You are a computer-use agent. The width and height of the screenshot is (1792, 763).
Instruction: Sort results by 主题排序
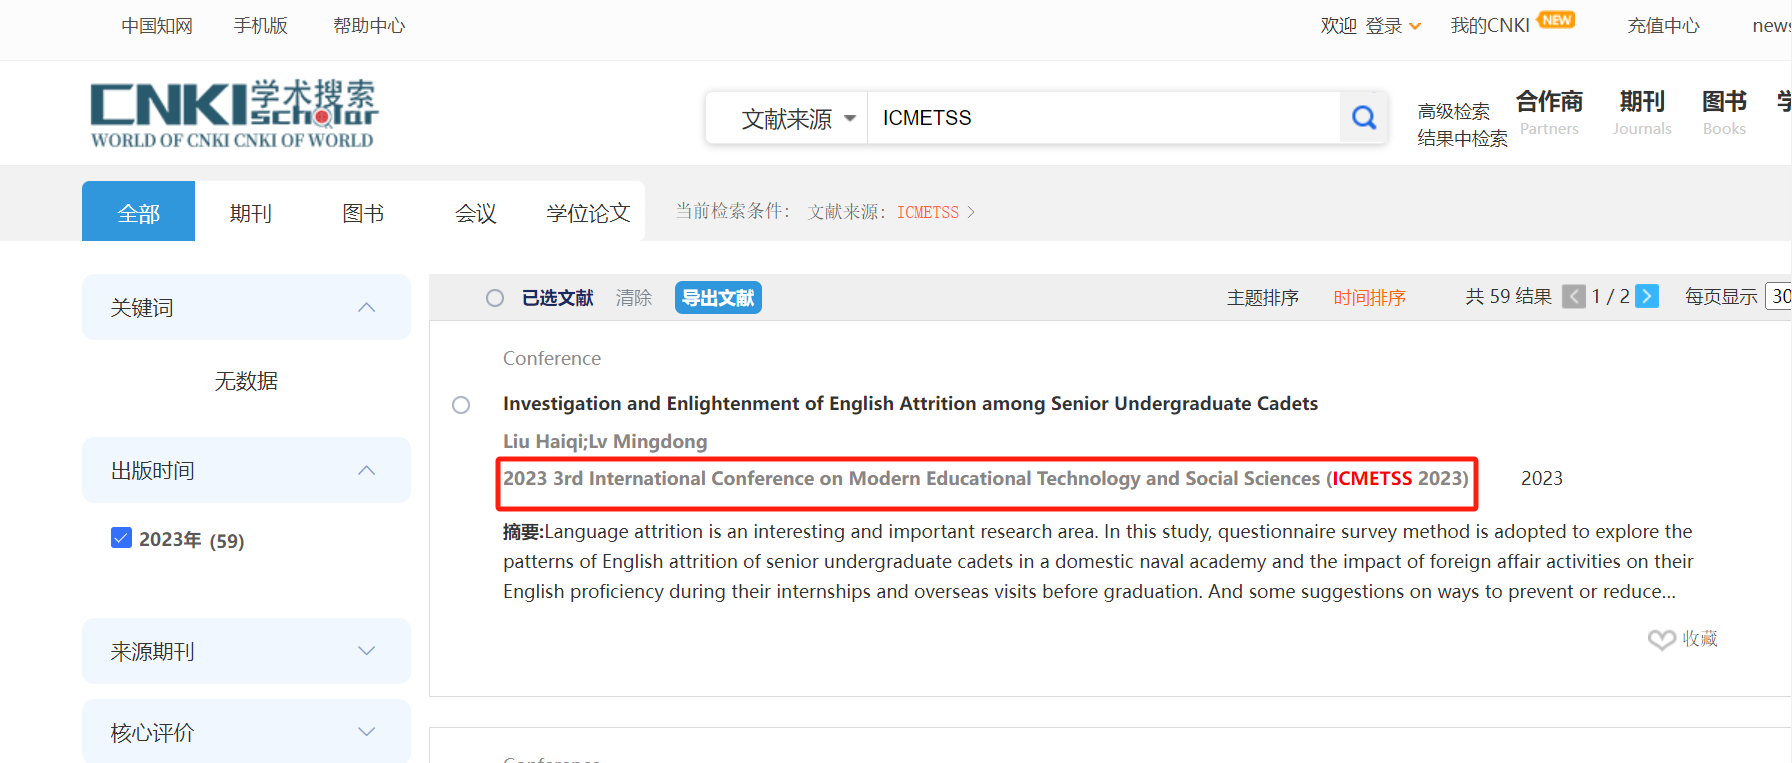click(1263, 298)
